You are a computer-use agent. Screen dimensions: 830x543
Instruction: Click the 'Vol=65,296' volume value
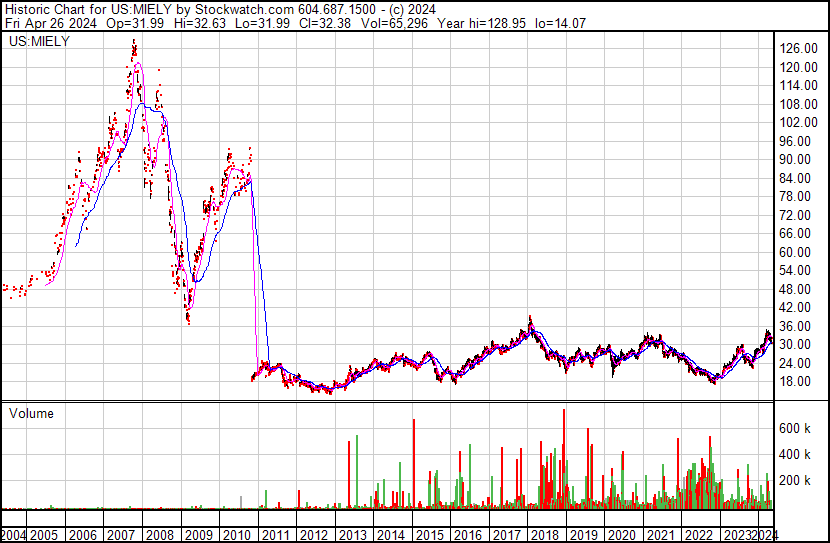point(394,23)
